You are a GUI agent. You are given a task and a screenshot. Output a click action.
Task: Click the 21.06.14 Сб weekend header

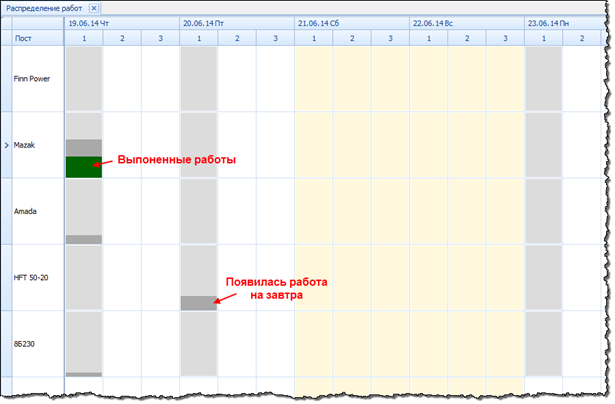[320, 21]
